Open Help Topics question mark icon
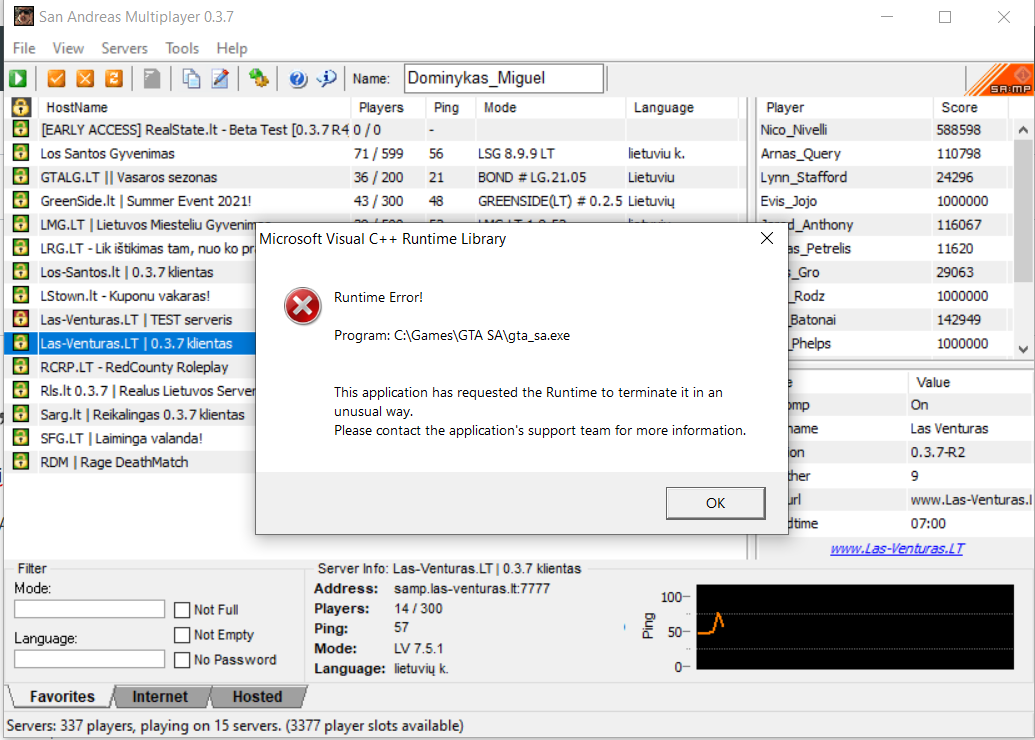The image size is (1035, 740). [x=298, y=79]
